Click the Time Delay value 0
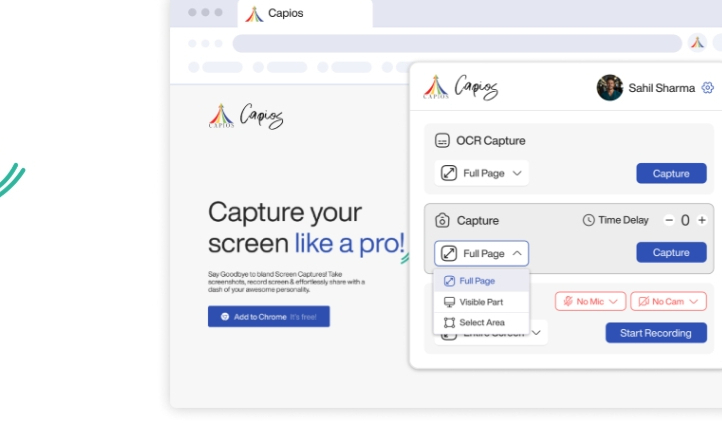This screenshot has width=722, height=443. click(685, 221)
